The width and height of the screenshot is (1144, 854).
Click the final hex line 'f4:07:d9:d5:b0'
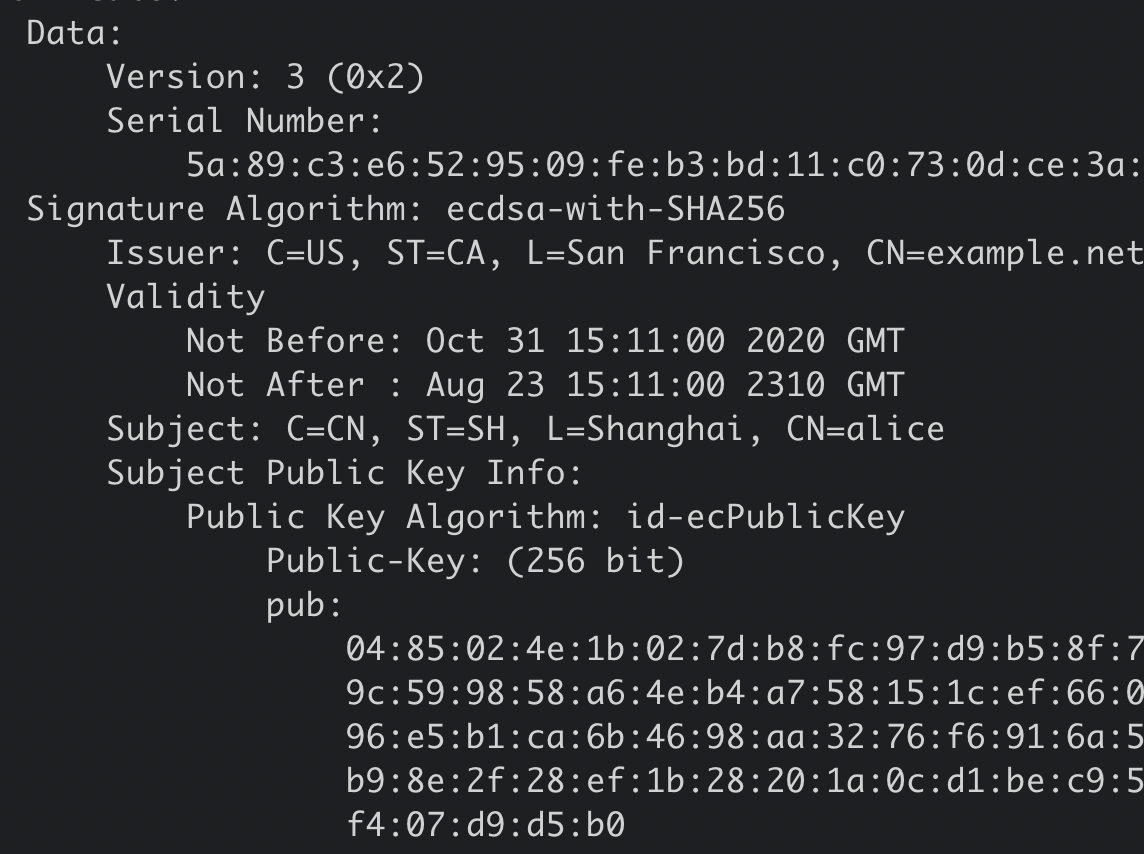(485, 825)
